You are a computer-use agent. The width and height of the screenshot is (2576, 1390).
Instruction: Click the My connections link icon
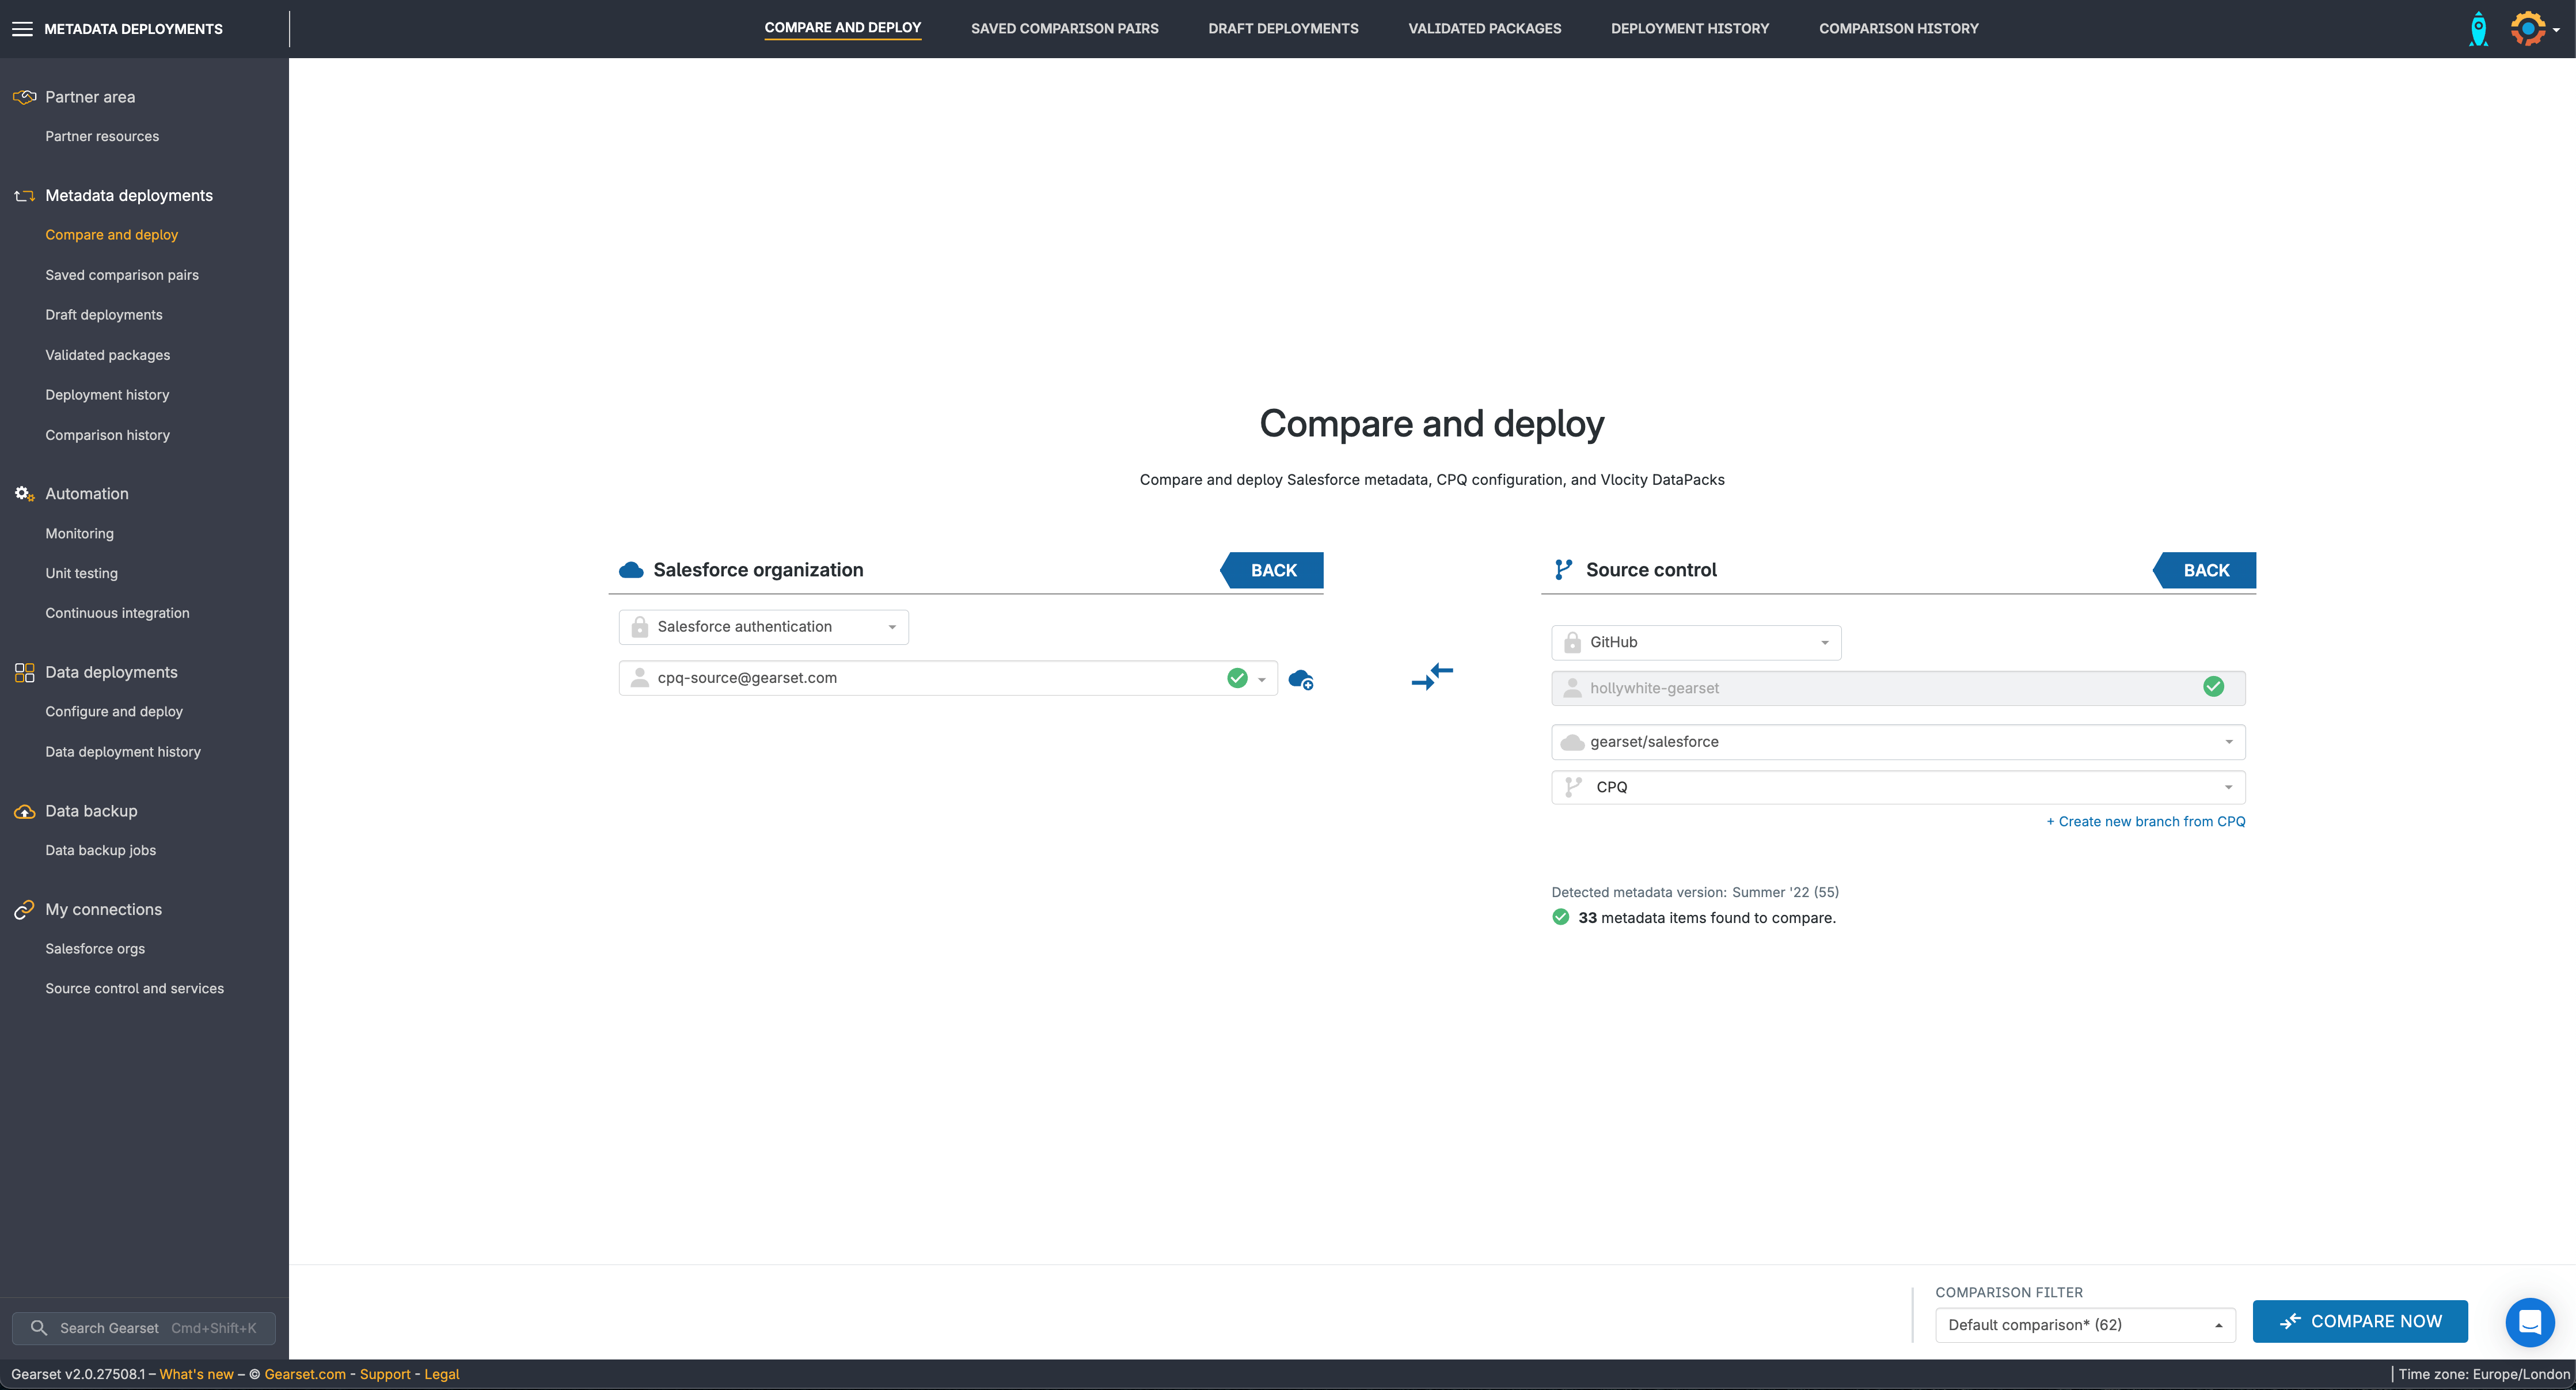tap(24, 910)
